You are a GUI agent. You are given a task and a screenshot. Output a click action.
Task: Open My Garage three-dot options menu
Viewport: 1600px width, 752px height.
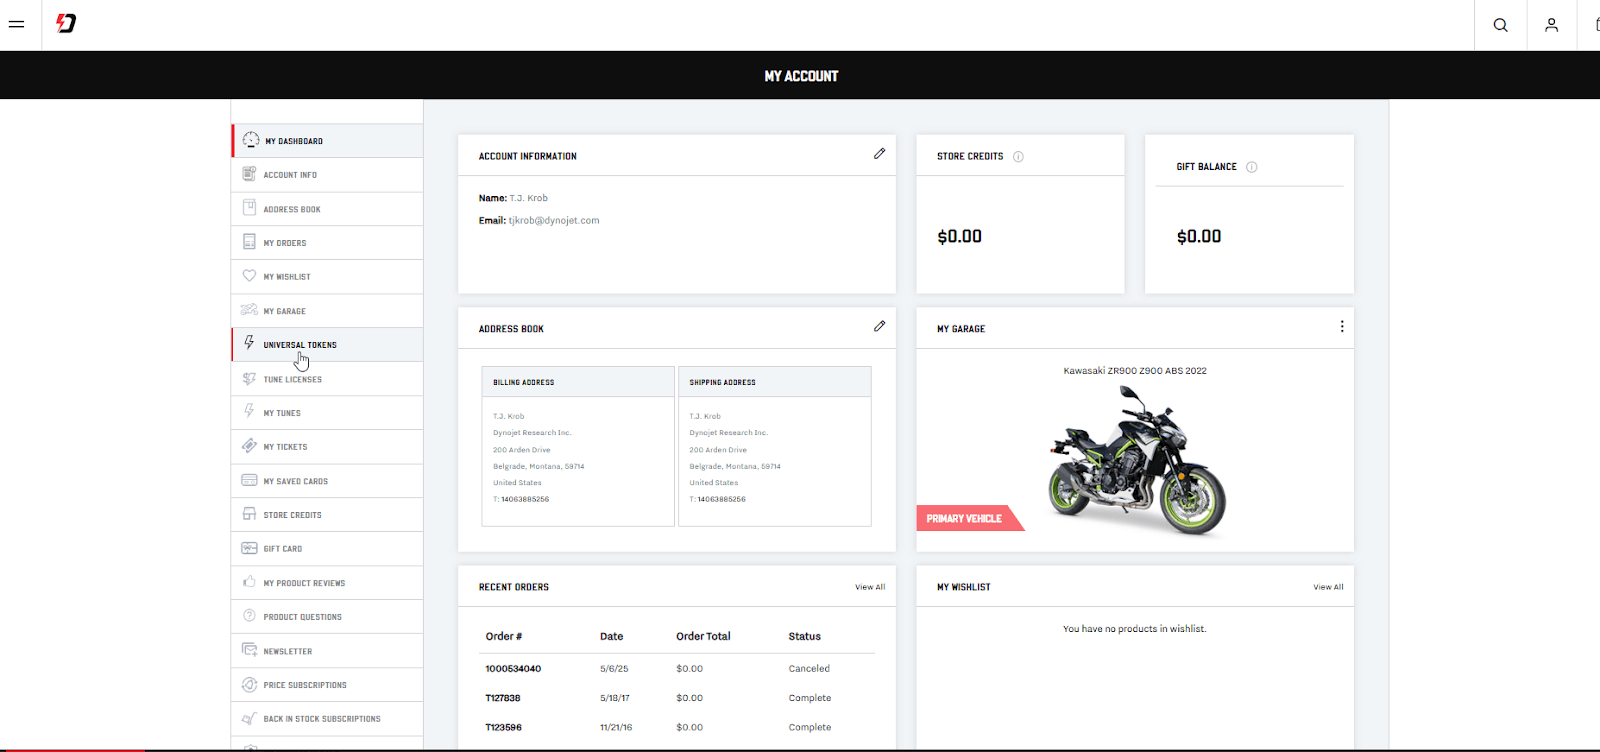(1341, 327)
